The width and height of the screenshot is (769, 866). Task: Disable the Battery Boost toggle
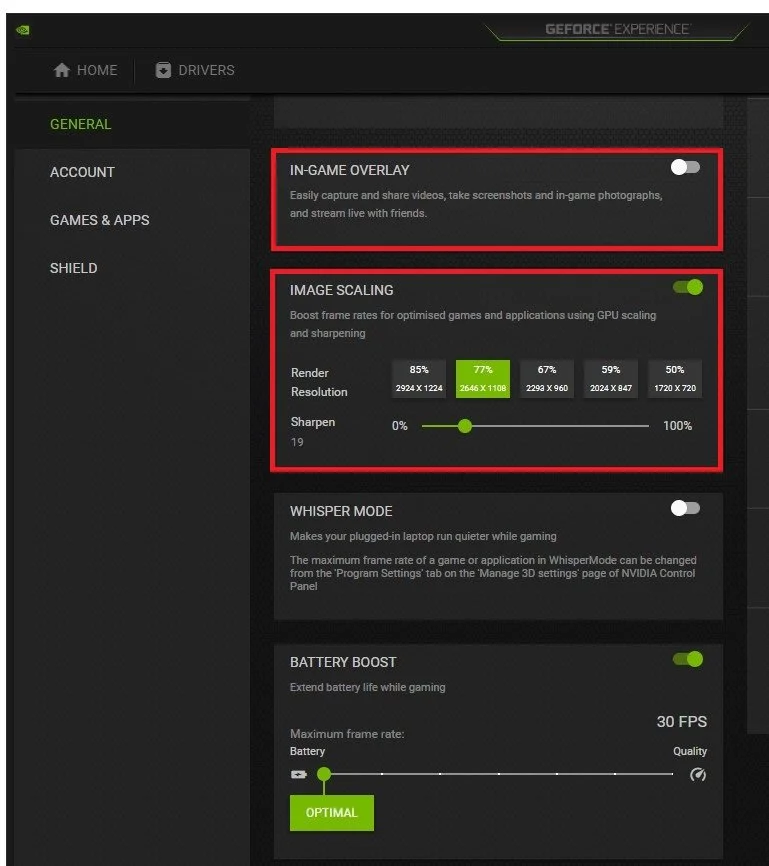coord(688,659)
